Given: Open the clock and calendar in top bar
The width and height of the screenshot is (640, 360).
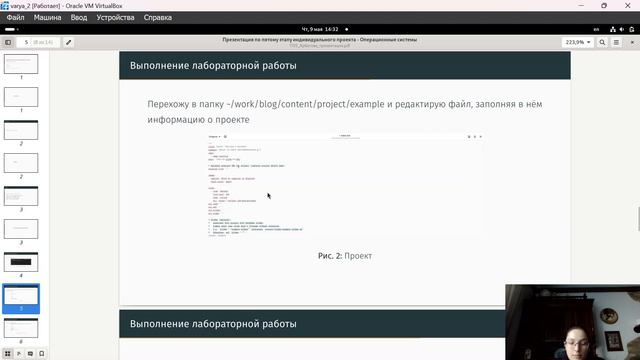Looking at the screenshot, I should (x=320, y=29).
